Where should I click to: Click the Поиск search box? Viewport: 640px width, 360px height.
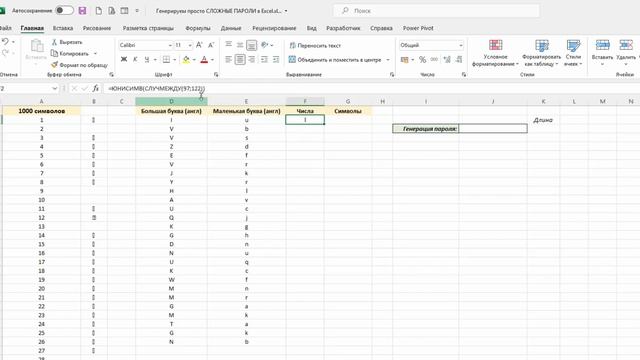point(436,11)
